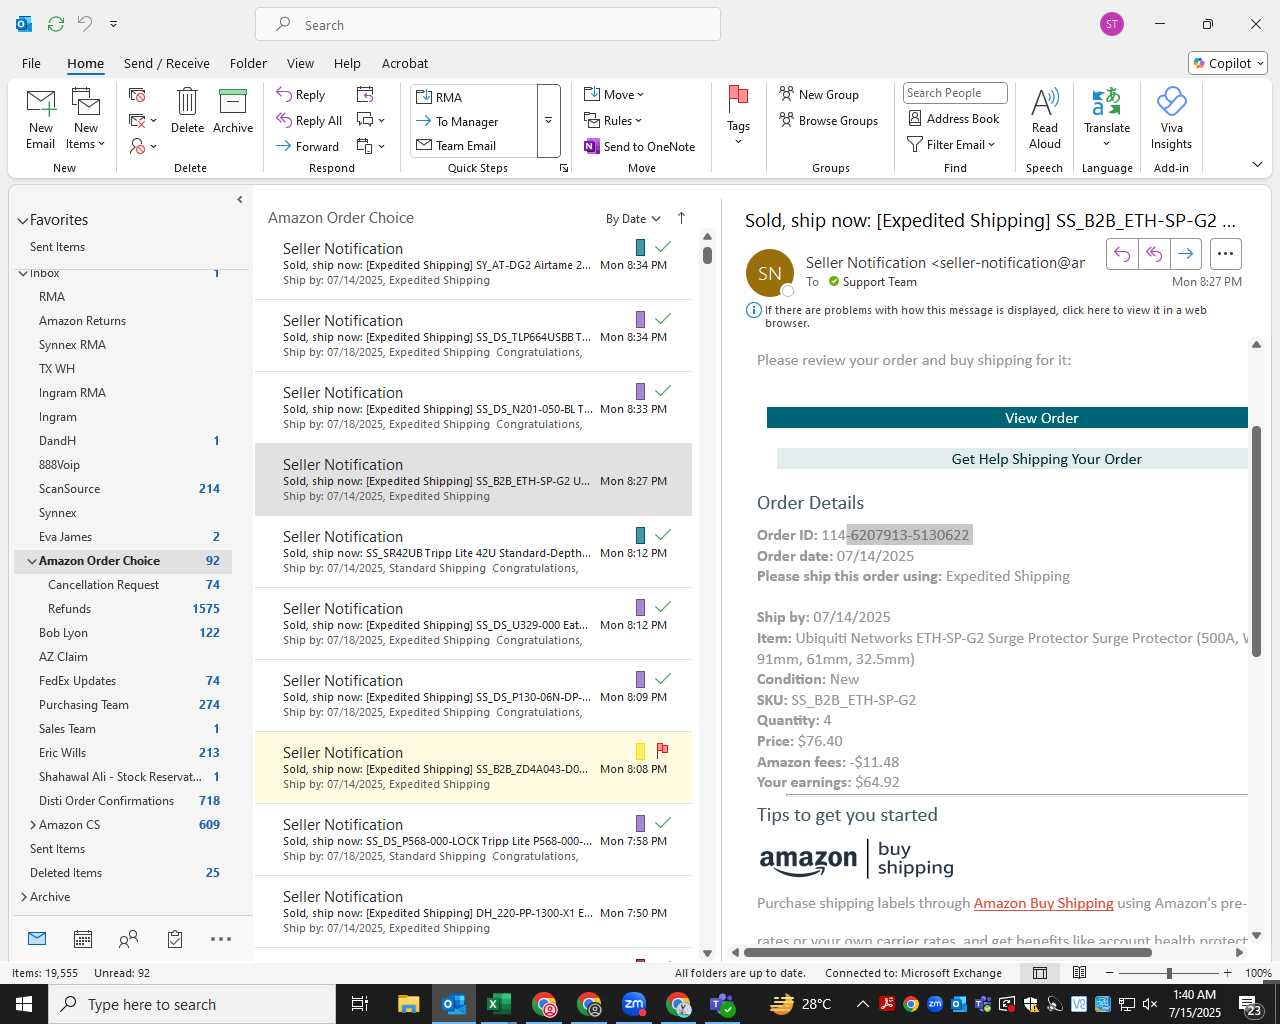Open the Amazon Buy Shipping link
The width and height of the screenshot is (1280, 1024).
pos(1043,903)
